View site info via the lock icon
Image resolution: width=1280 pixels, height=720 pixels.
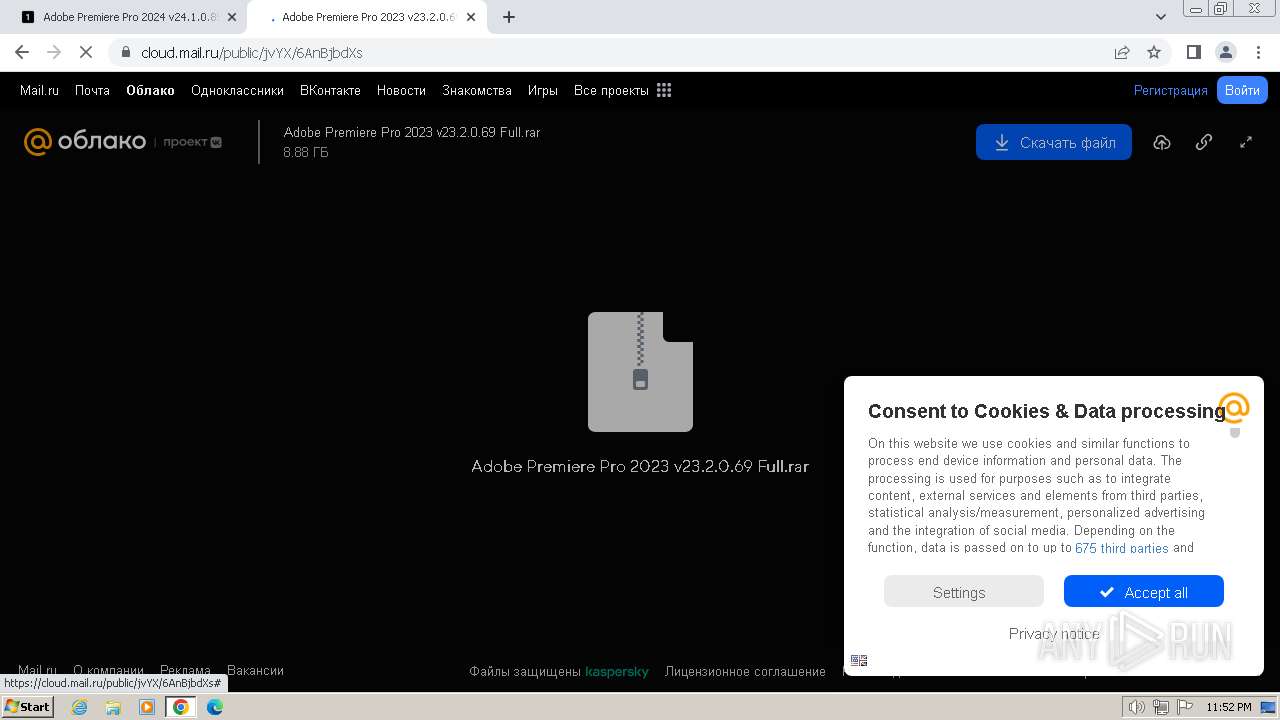click(x=125, y=52)
